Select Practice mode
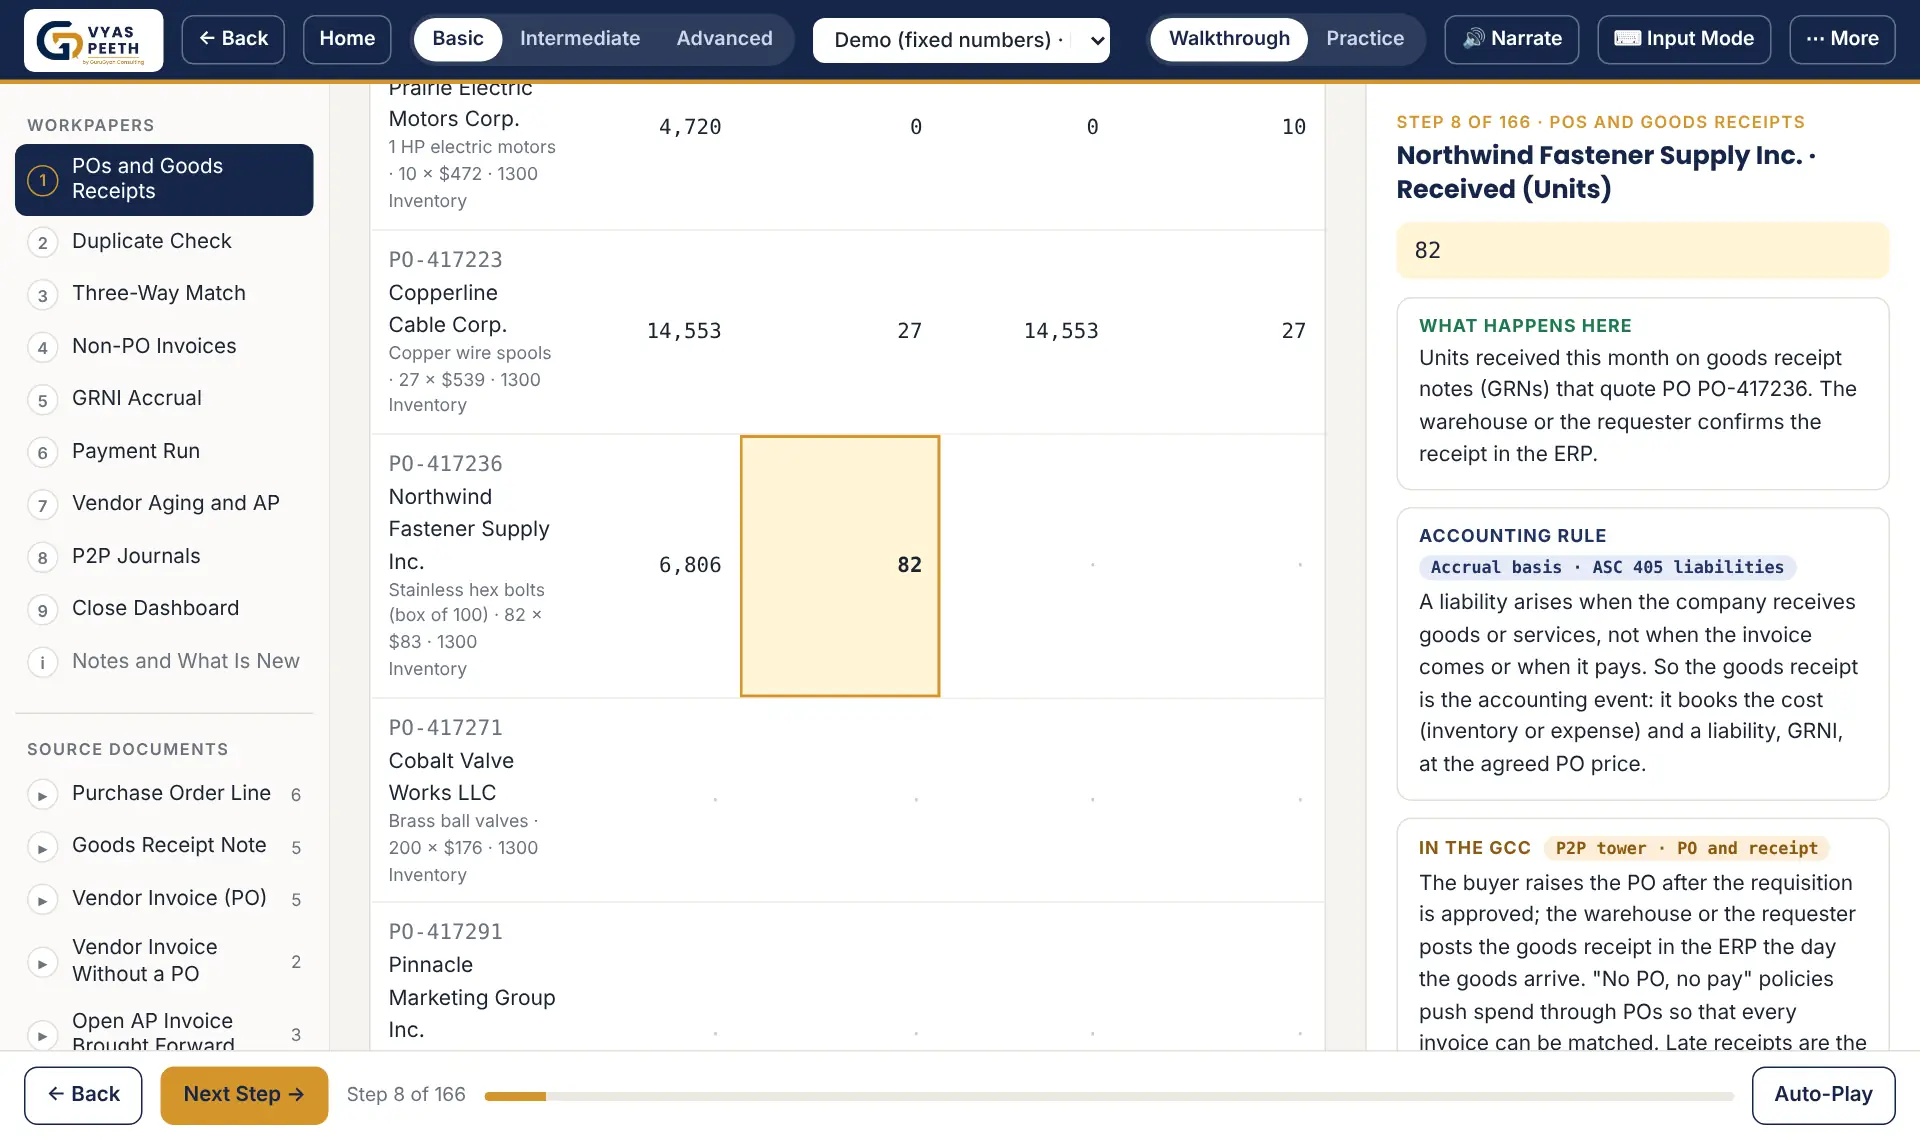Viewport: 1920px width, 1140px height. (1365, 39)
